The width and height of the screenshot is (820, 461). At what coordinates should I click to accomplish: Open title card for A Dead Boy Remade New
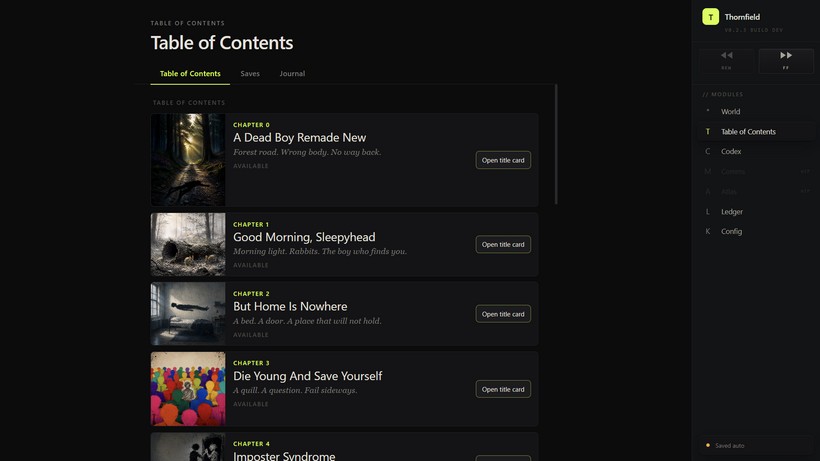tap(503, 160)
